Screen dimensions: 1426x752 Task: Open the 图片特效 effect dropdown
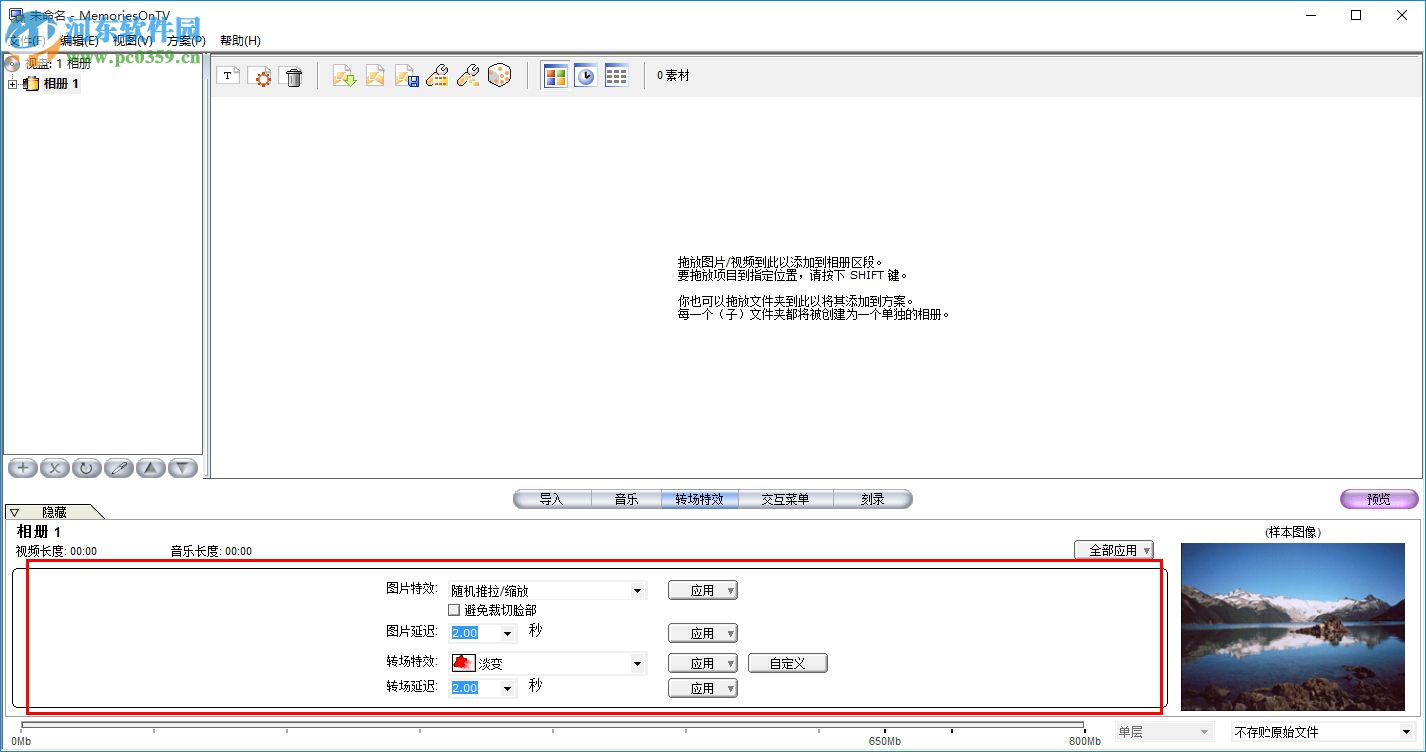point(636,591)
